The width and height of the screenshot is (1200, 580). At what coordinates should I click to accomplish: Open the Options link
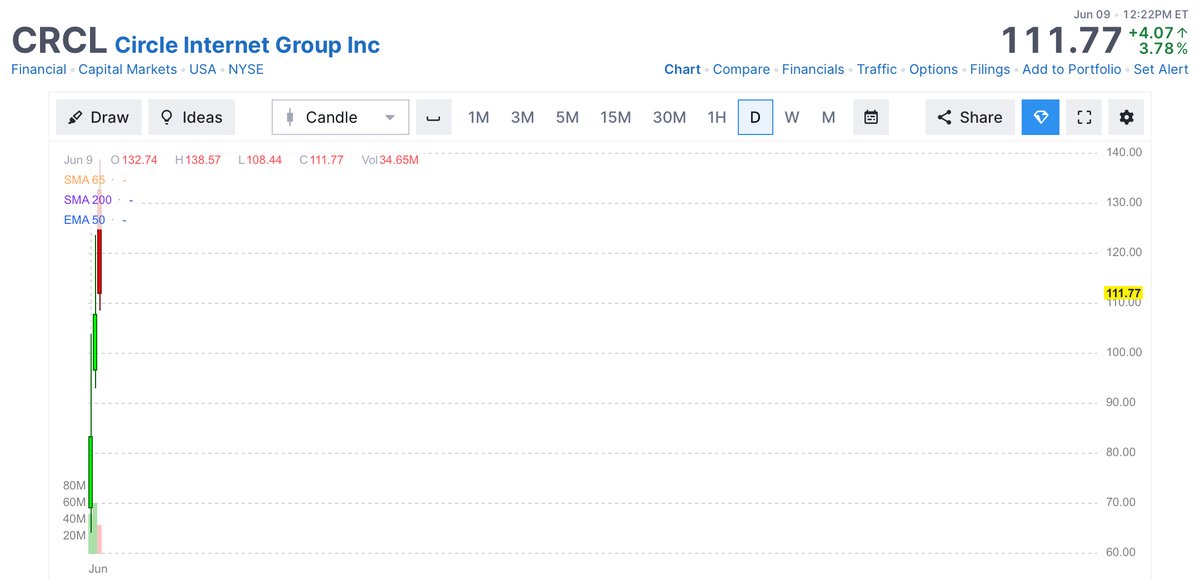(933, 69)
